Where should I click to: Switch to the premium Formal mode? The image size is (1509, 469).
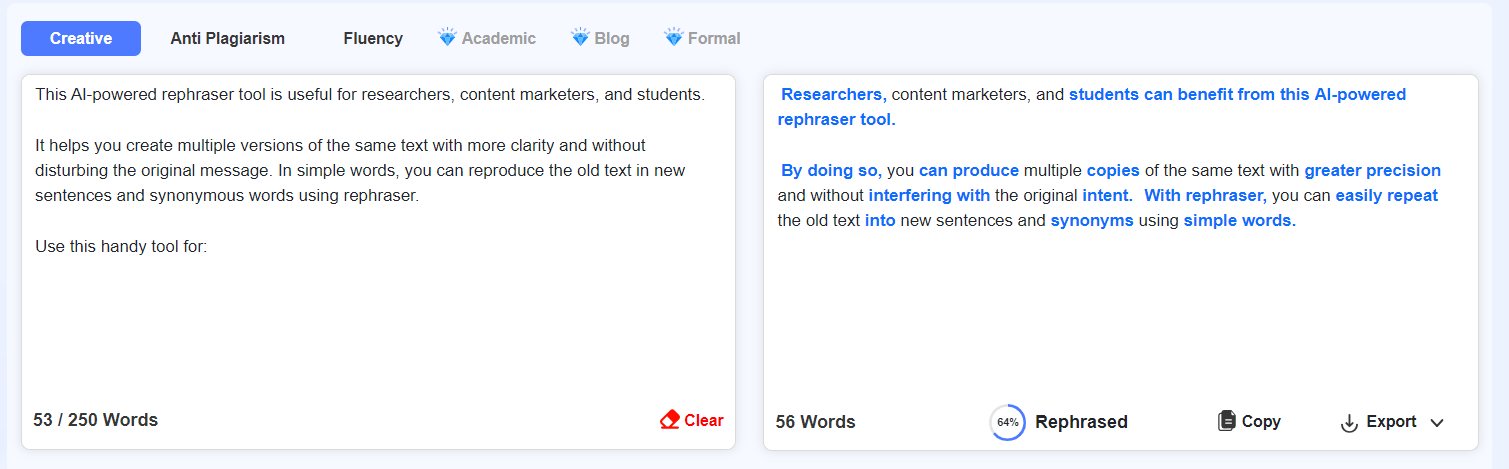pos(714,38)
